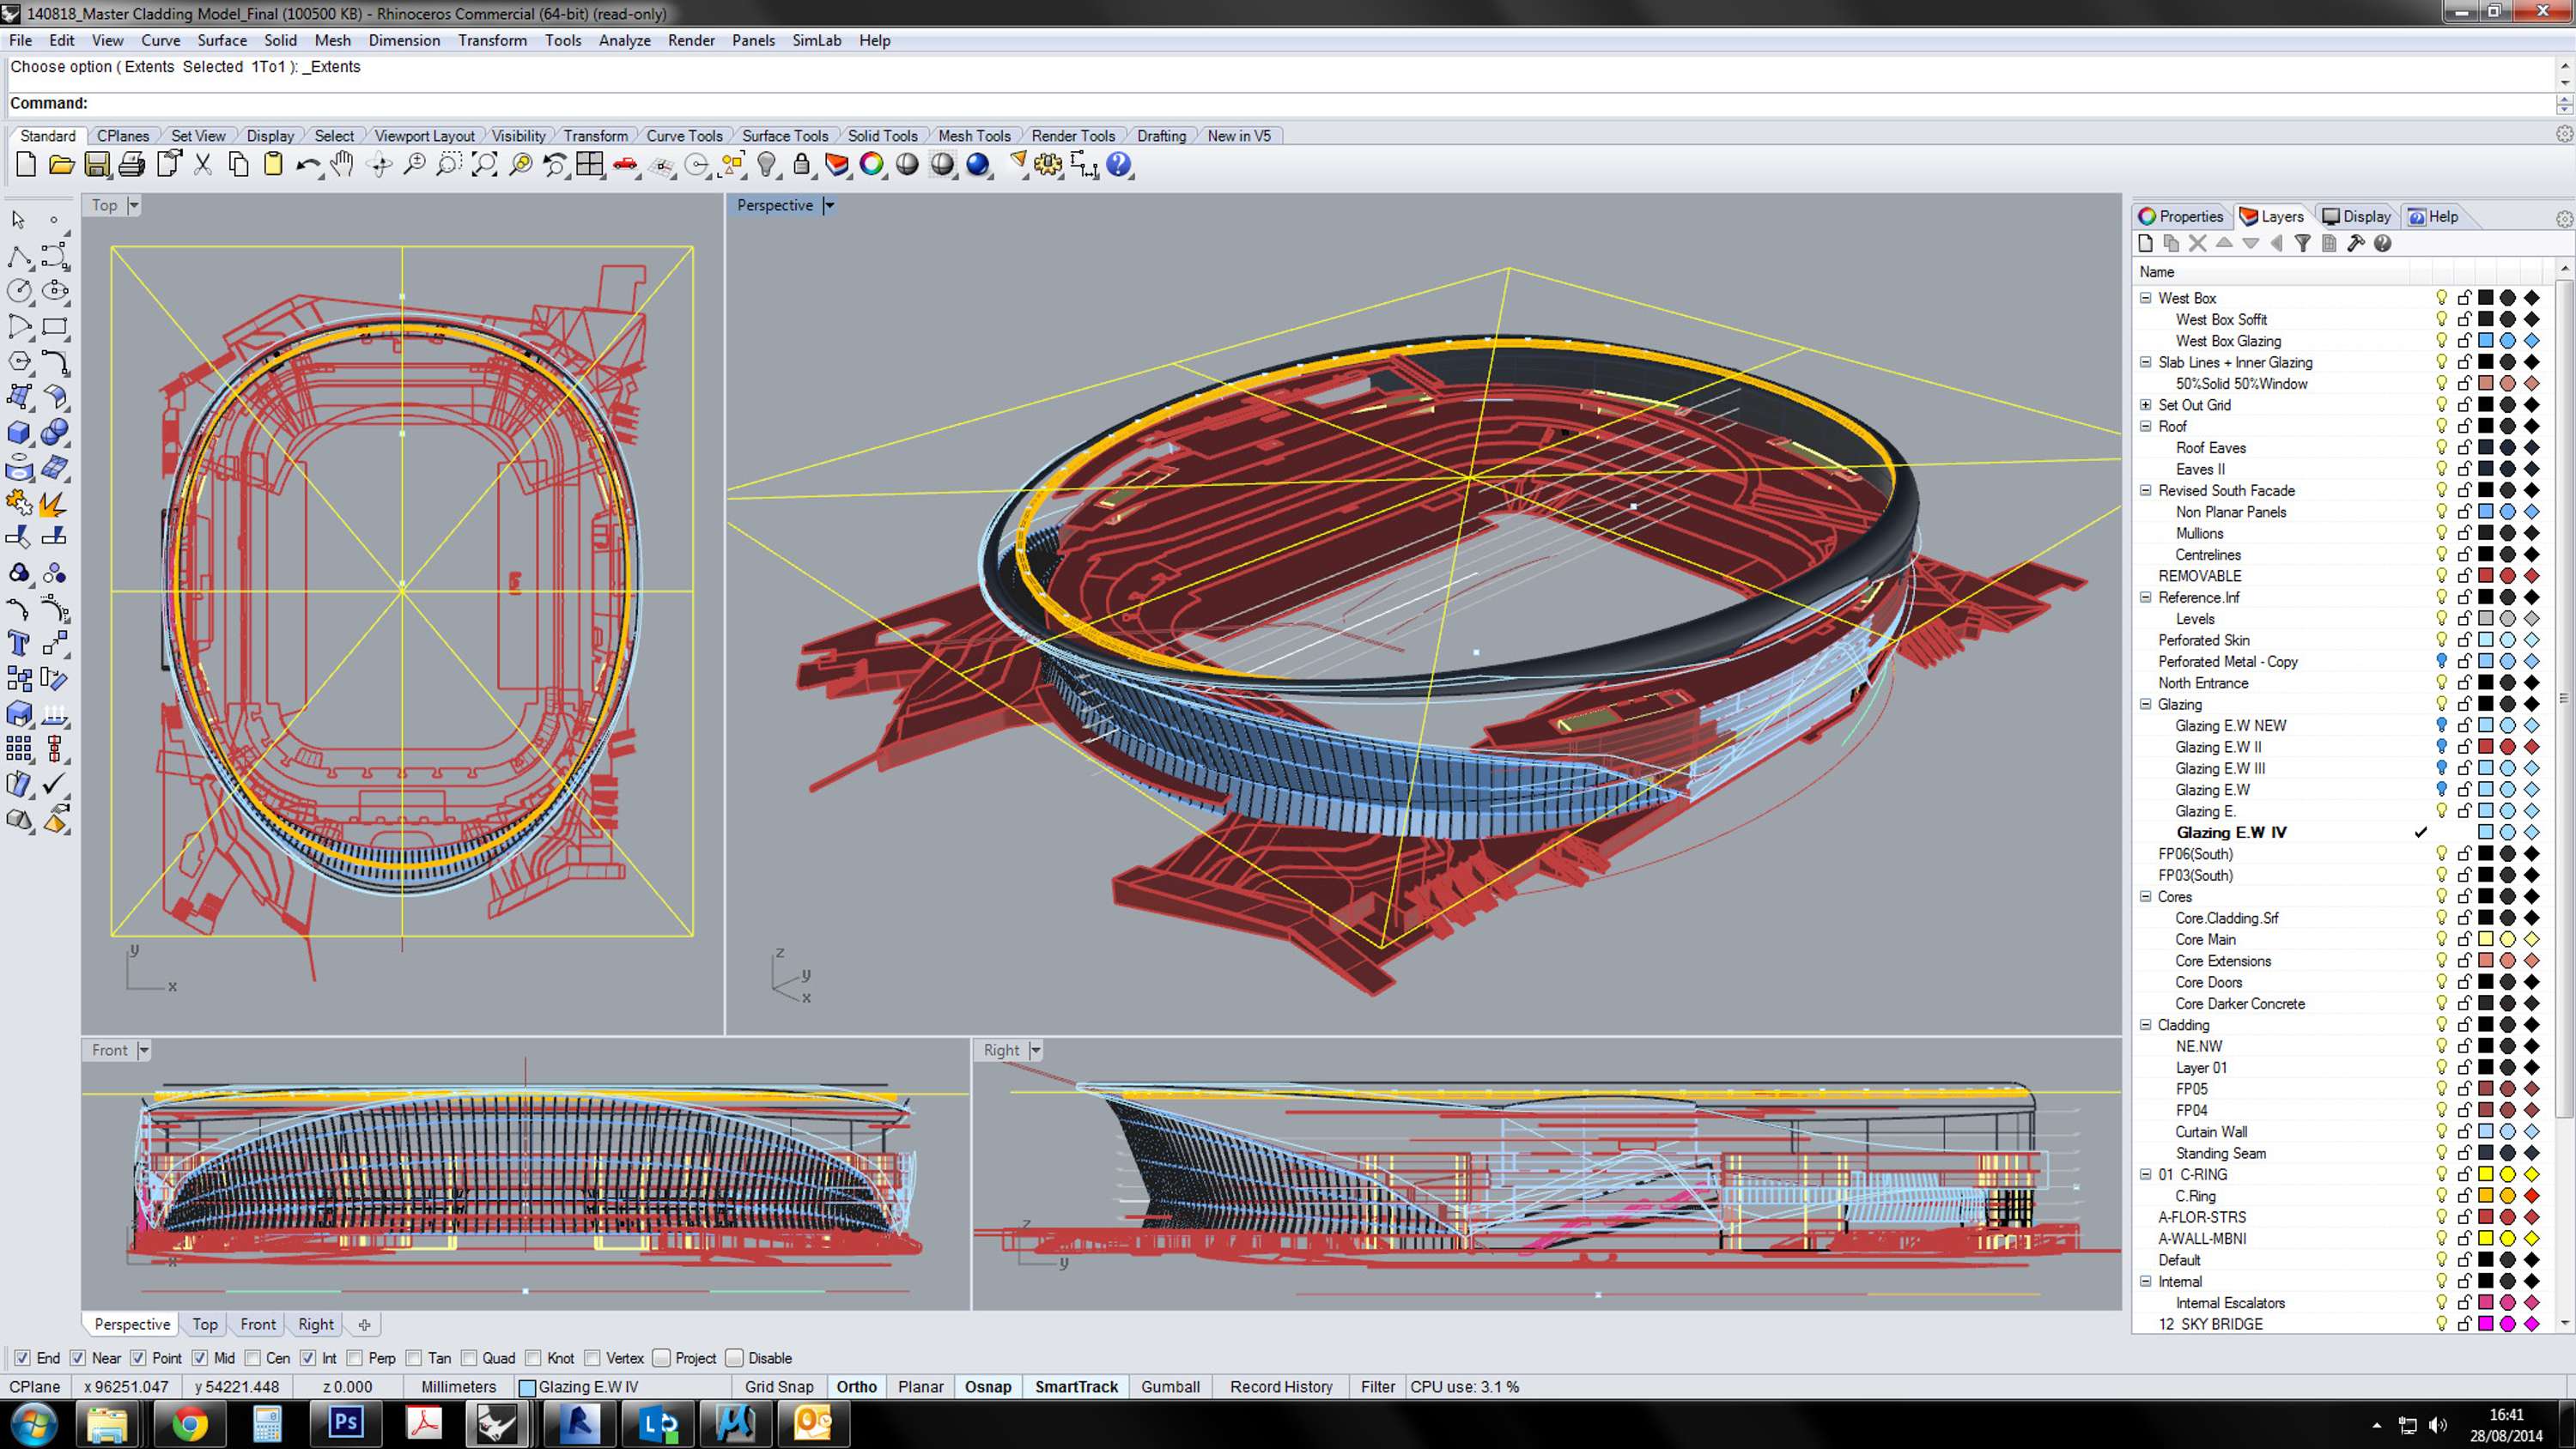Toggle the Mid osnap checkbox
Viewport: 2576px width, 1449px height.
200,1358
